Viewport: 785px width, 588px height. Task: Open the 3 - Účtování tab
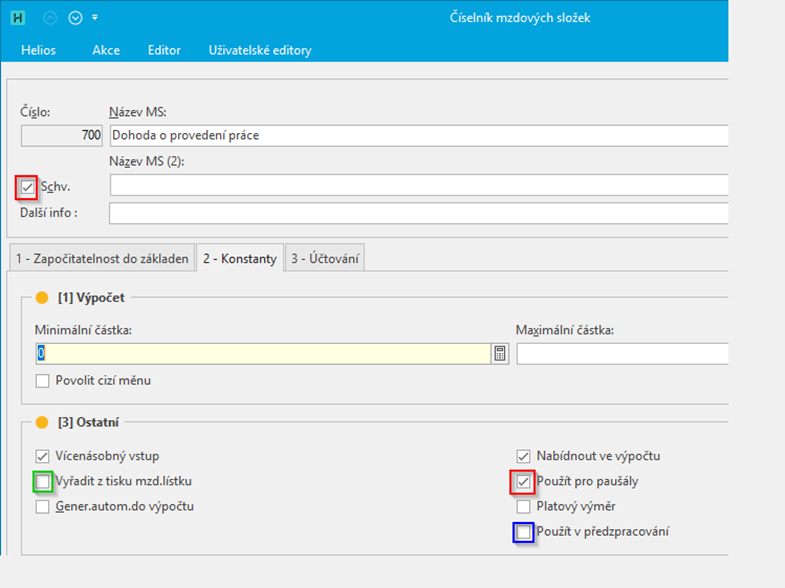click(326, 259)
